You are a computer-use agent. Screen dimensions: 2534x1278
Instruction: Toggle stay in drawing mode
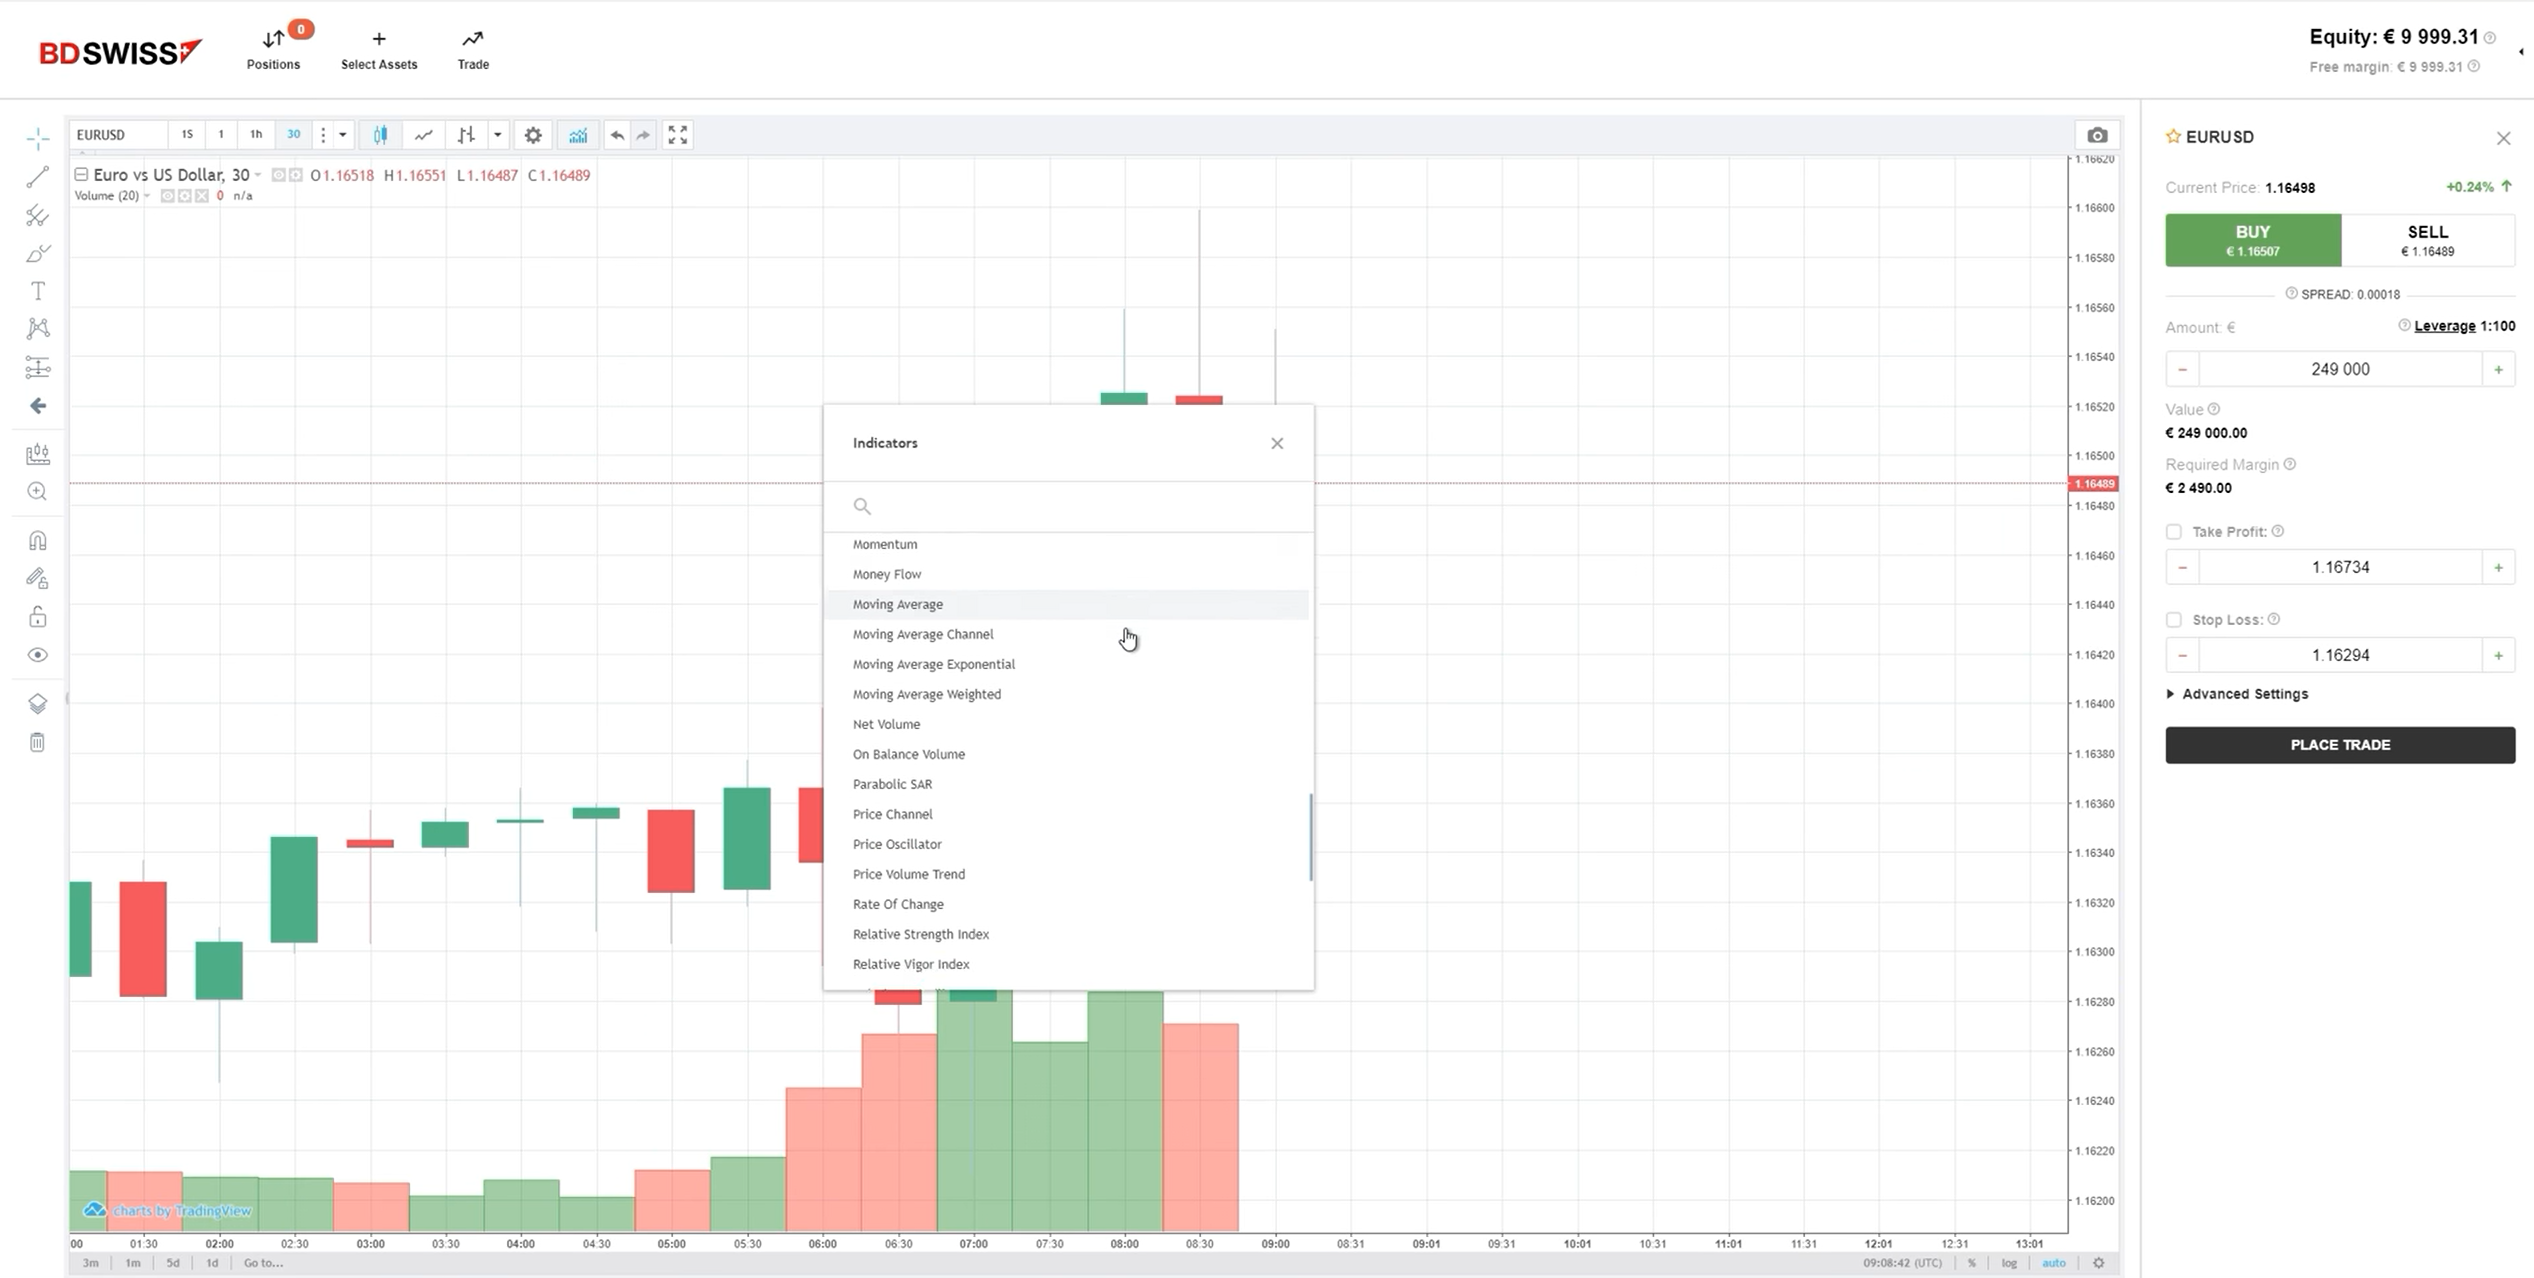pyautogui.click(x=38, y=579)
